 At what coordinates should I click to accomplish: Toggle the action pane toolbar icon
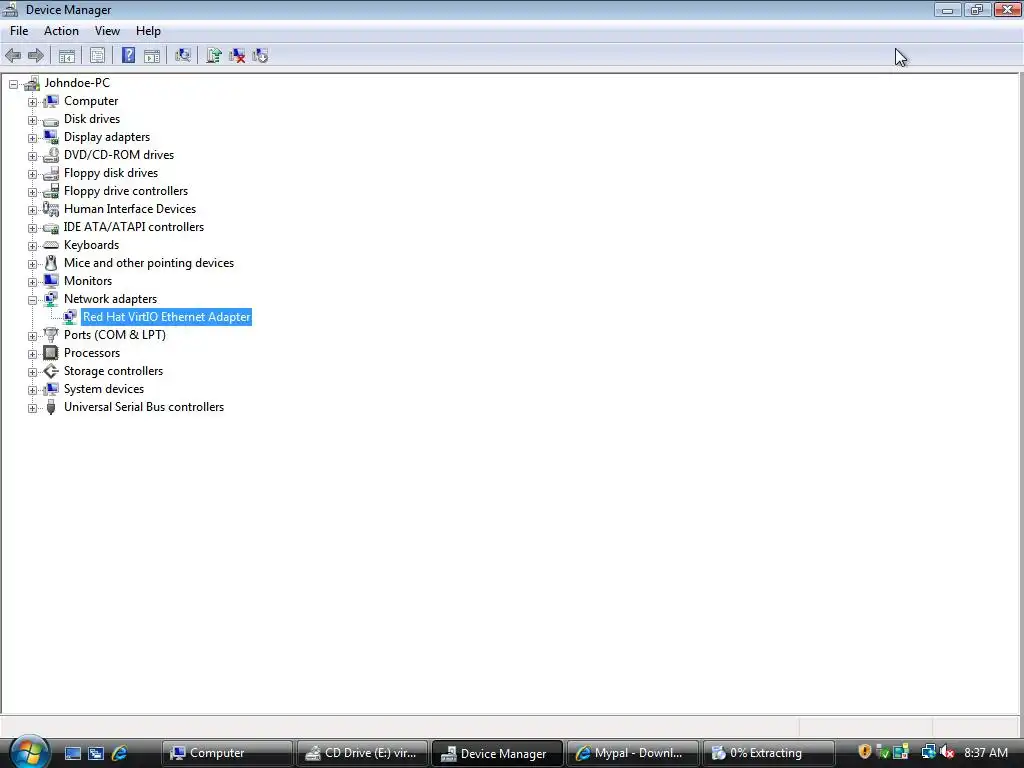point(152,56)
